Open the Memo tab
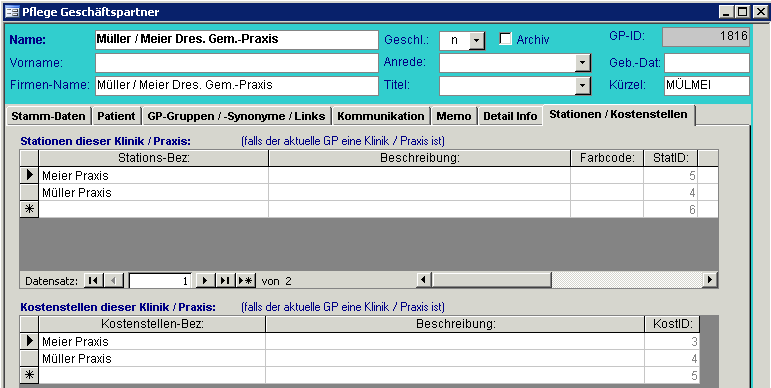The image size is (771, 388). tap(454, 117)
